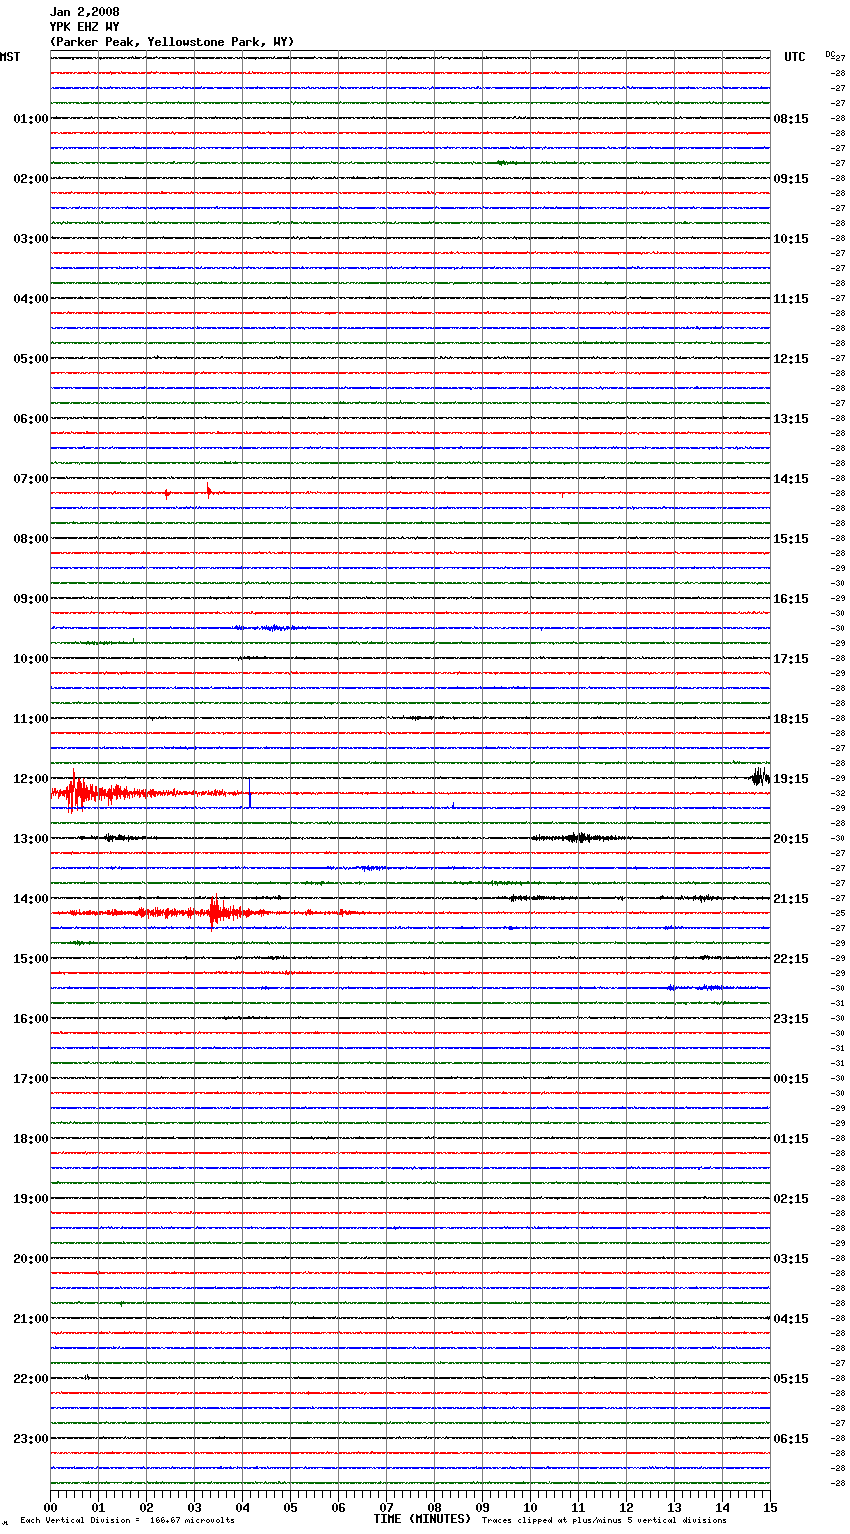Pick the "09:00" MST time label
Image resolution: width=850 pixels, height=1534 pixels.
pyautogui.click(x=30, y=599)
